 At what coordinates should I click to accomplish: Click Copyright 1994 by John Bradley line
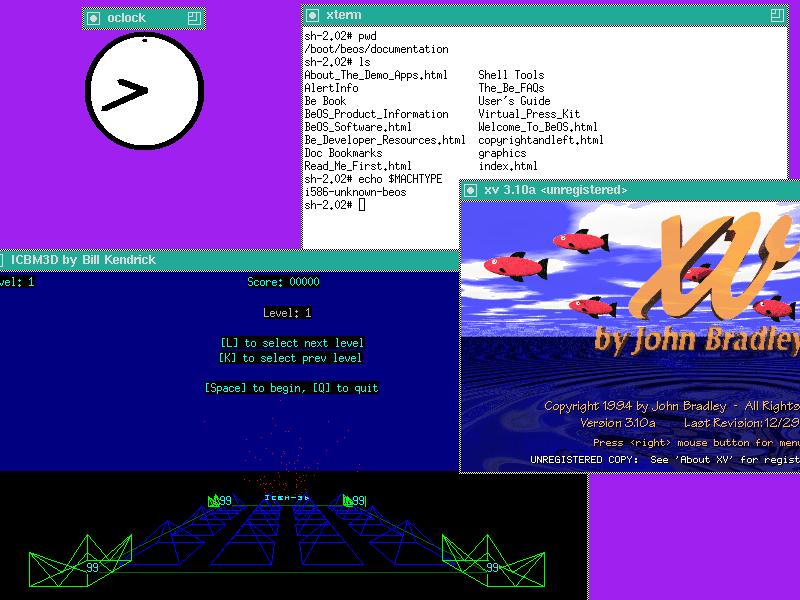[x=672, y=406]
